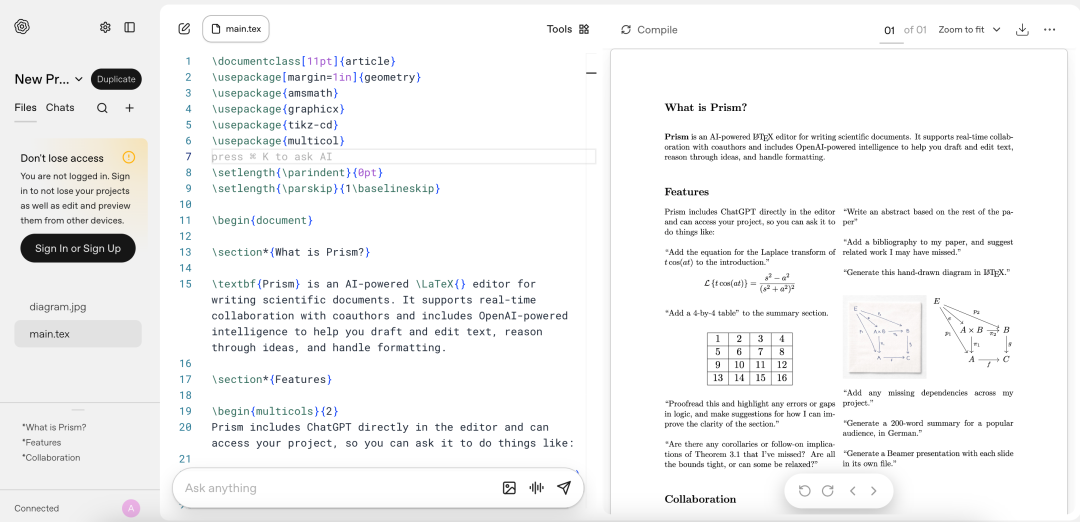Viewport: 1080px width, 522px height.
Task: Click the search magnifier icon in sidebar
Action: coord(102,107)
